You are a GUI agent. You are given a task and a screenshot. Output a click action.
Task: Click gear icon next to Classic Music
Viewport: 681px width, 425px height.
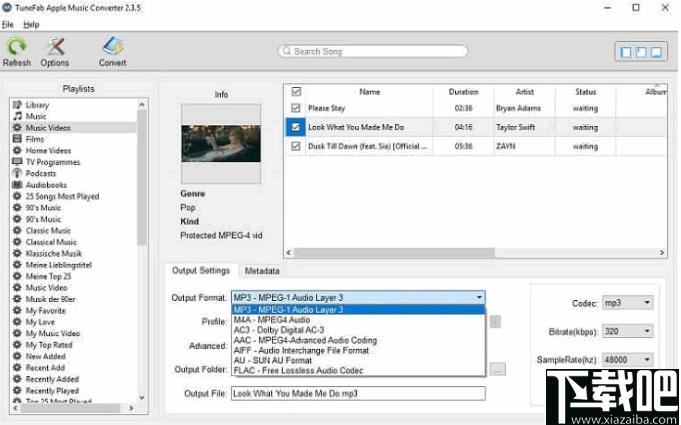(x=17, y=230)
